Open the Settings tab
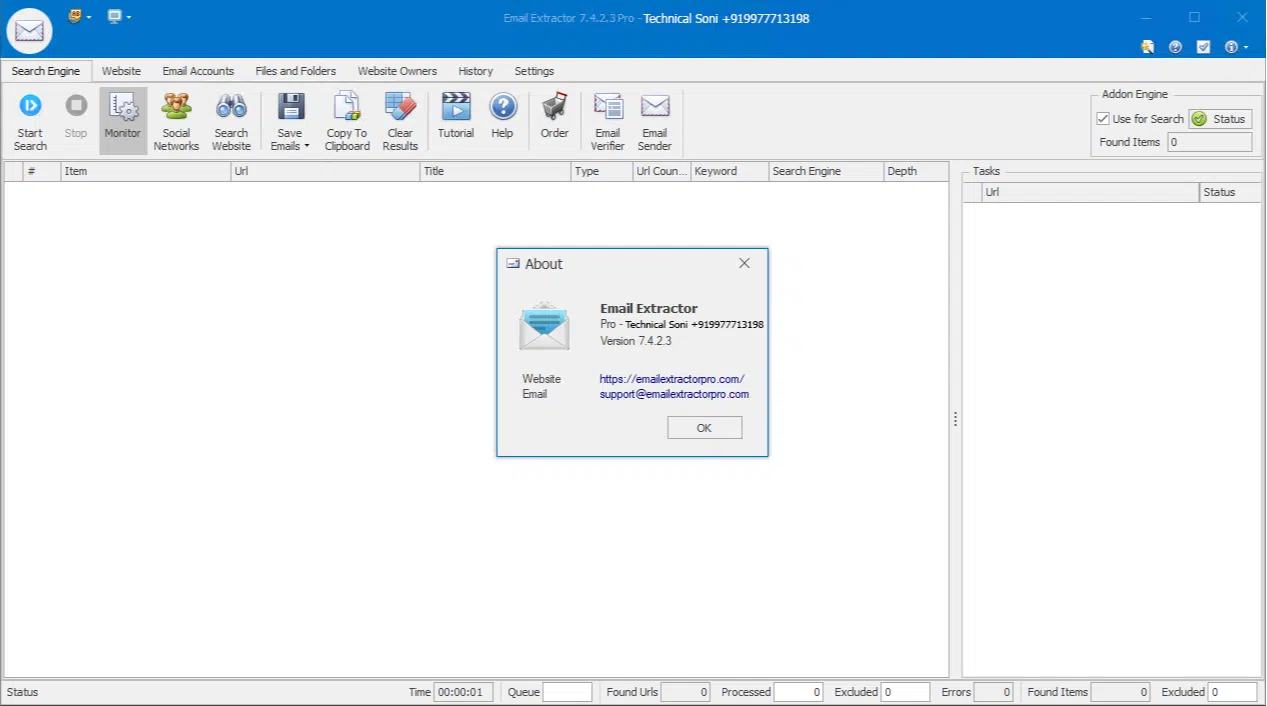 (534, 71)
